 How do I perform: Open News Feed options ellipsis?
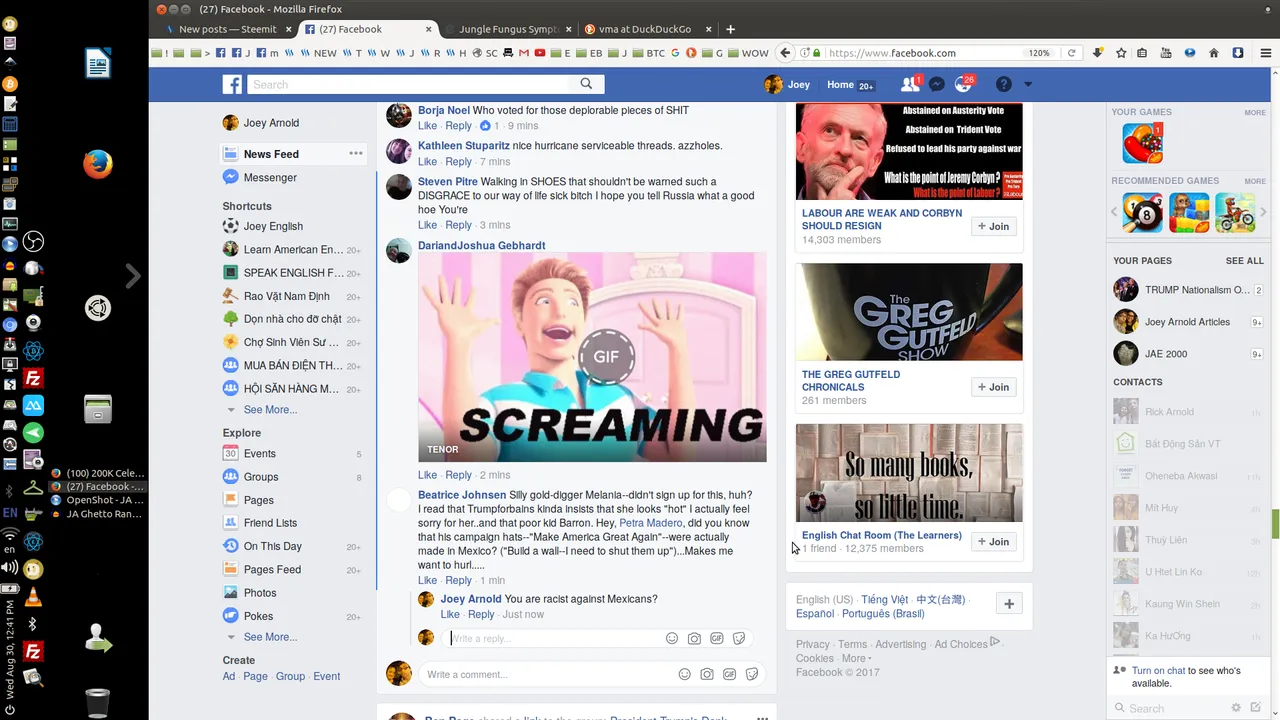(355, 153)
